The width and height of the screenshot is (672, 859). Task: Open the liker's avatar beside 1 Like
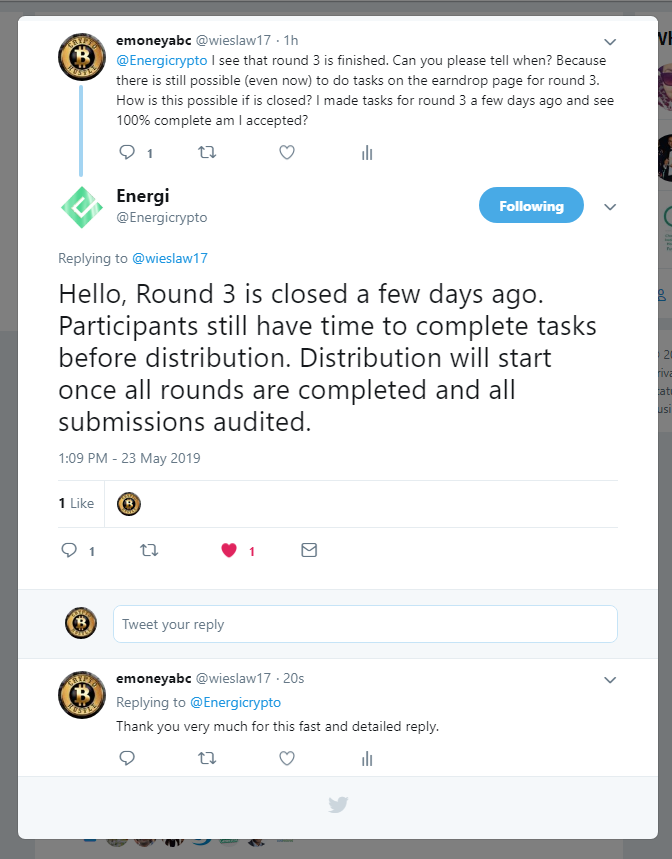tap(129, 504)
